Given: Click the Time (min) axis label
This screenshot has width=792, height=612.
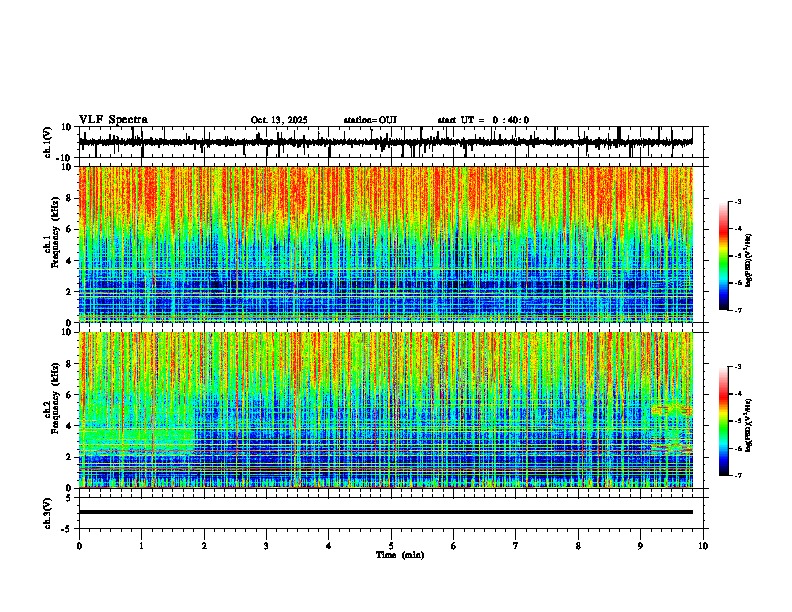Looking at the screenshot, I should pyautogui.click(x=400, y=555).
